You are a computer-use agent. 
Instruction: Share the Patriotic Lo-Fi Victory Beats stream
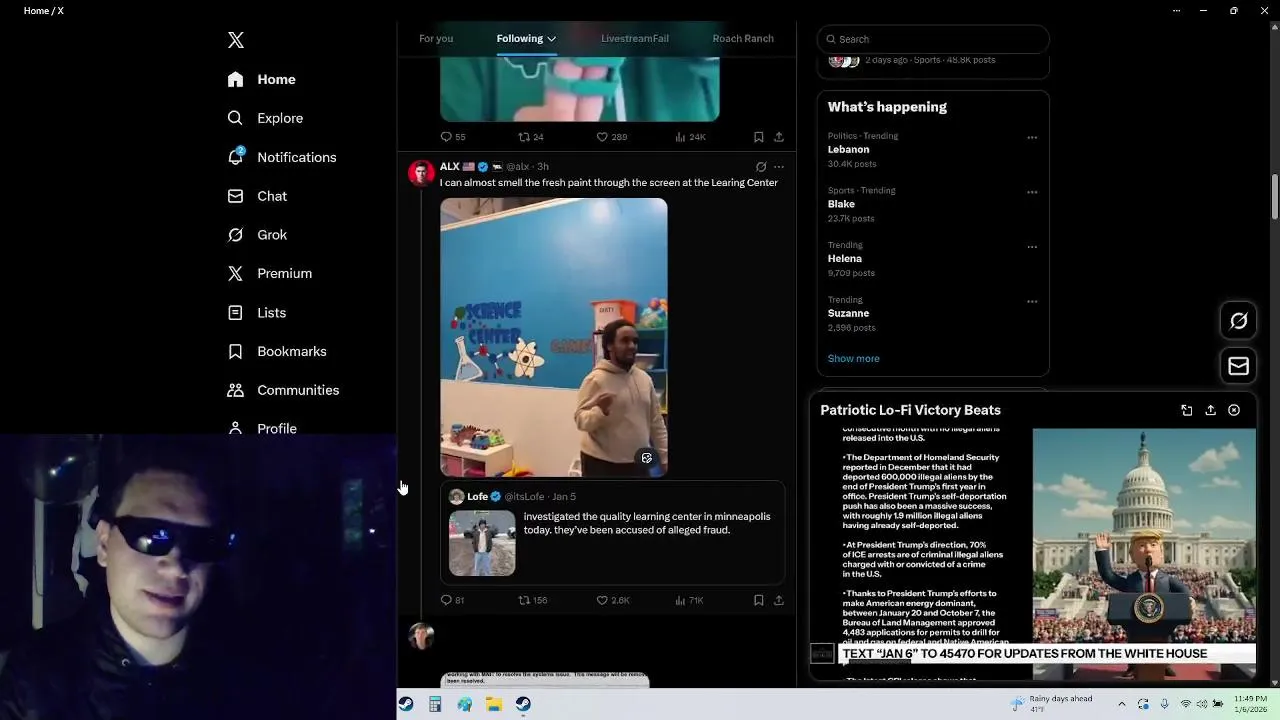pyautogui.click(x=1210, y=410)
